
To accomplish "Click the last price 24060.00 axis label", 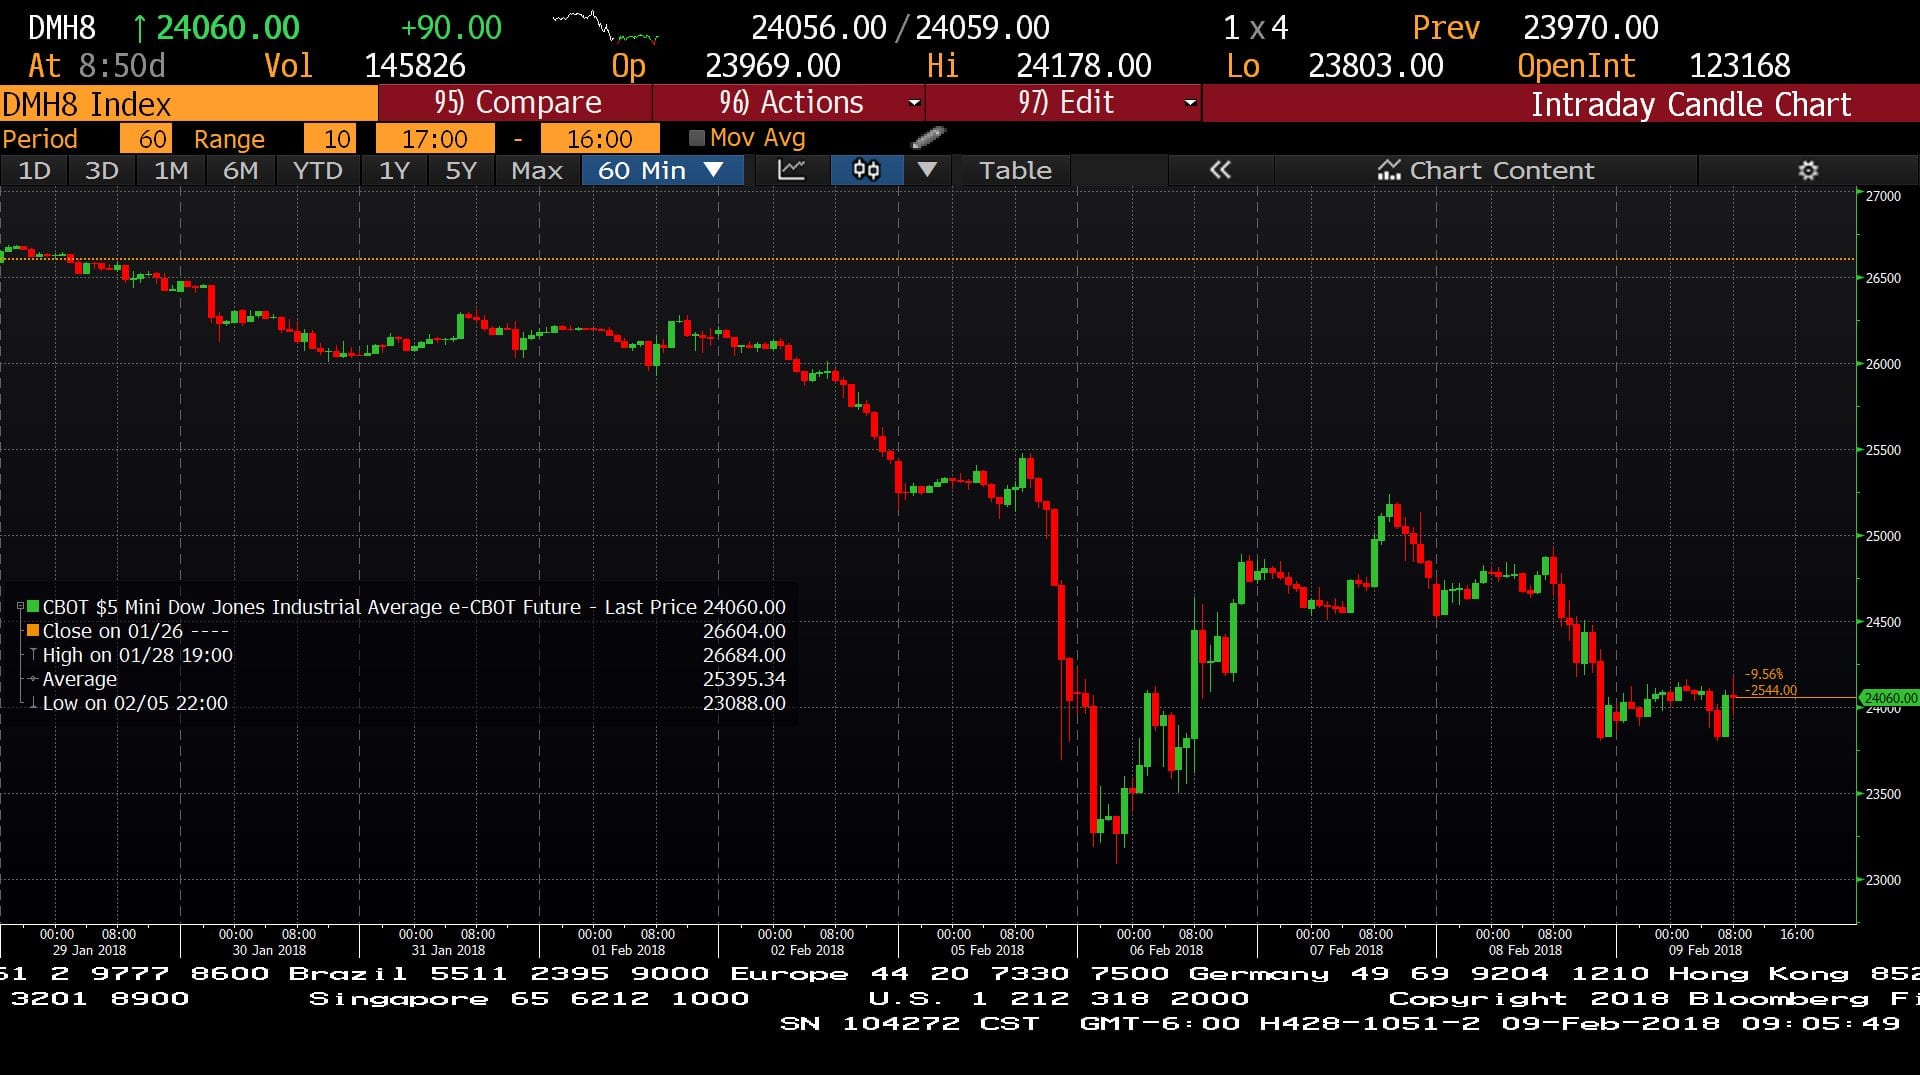I will click(1889, 698).
